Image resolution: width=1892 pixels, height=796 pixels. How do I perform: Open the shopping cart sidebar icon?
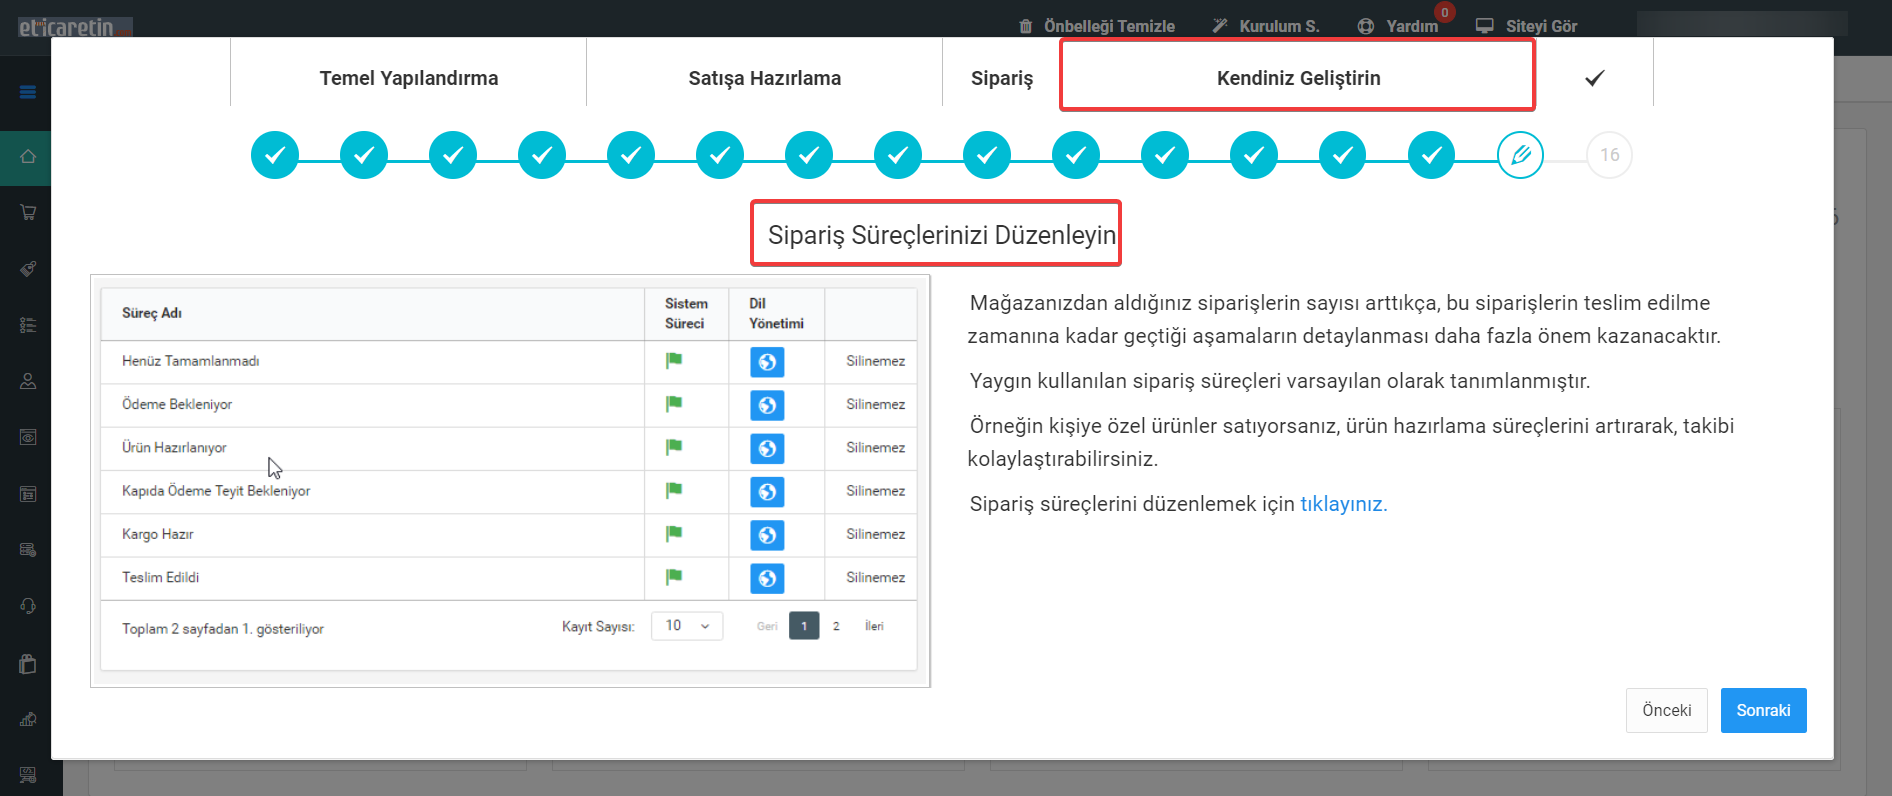(28, 212)
